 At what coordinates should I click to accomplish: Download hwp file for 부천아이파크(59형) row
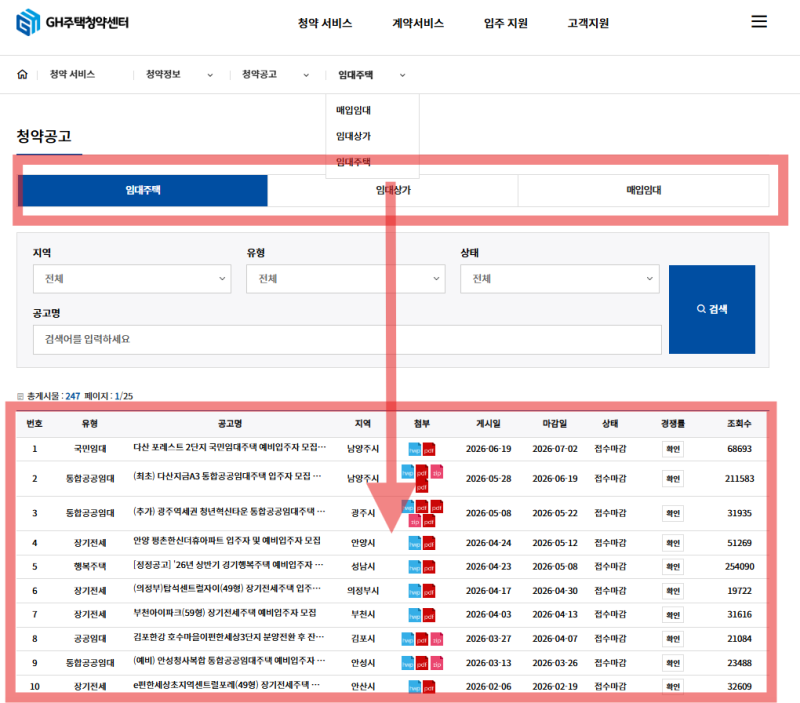(x=415, y=615)
